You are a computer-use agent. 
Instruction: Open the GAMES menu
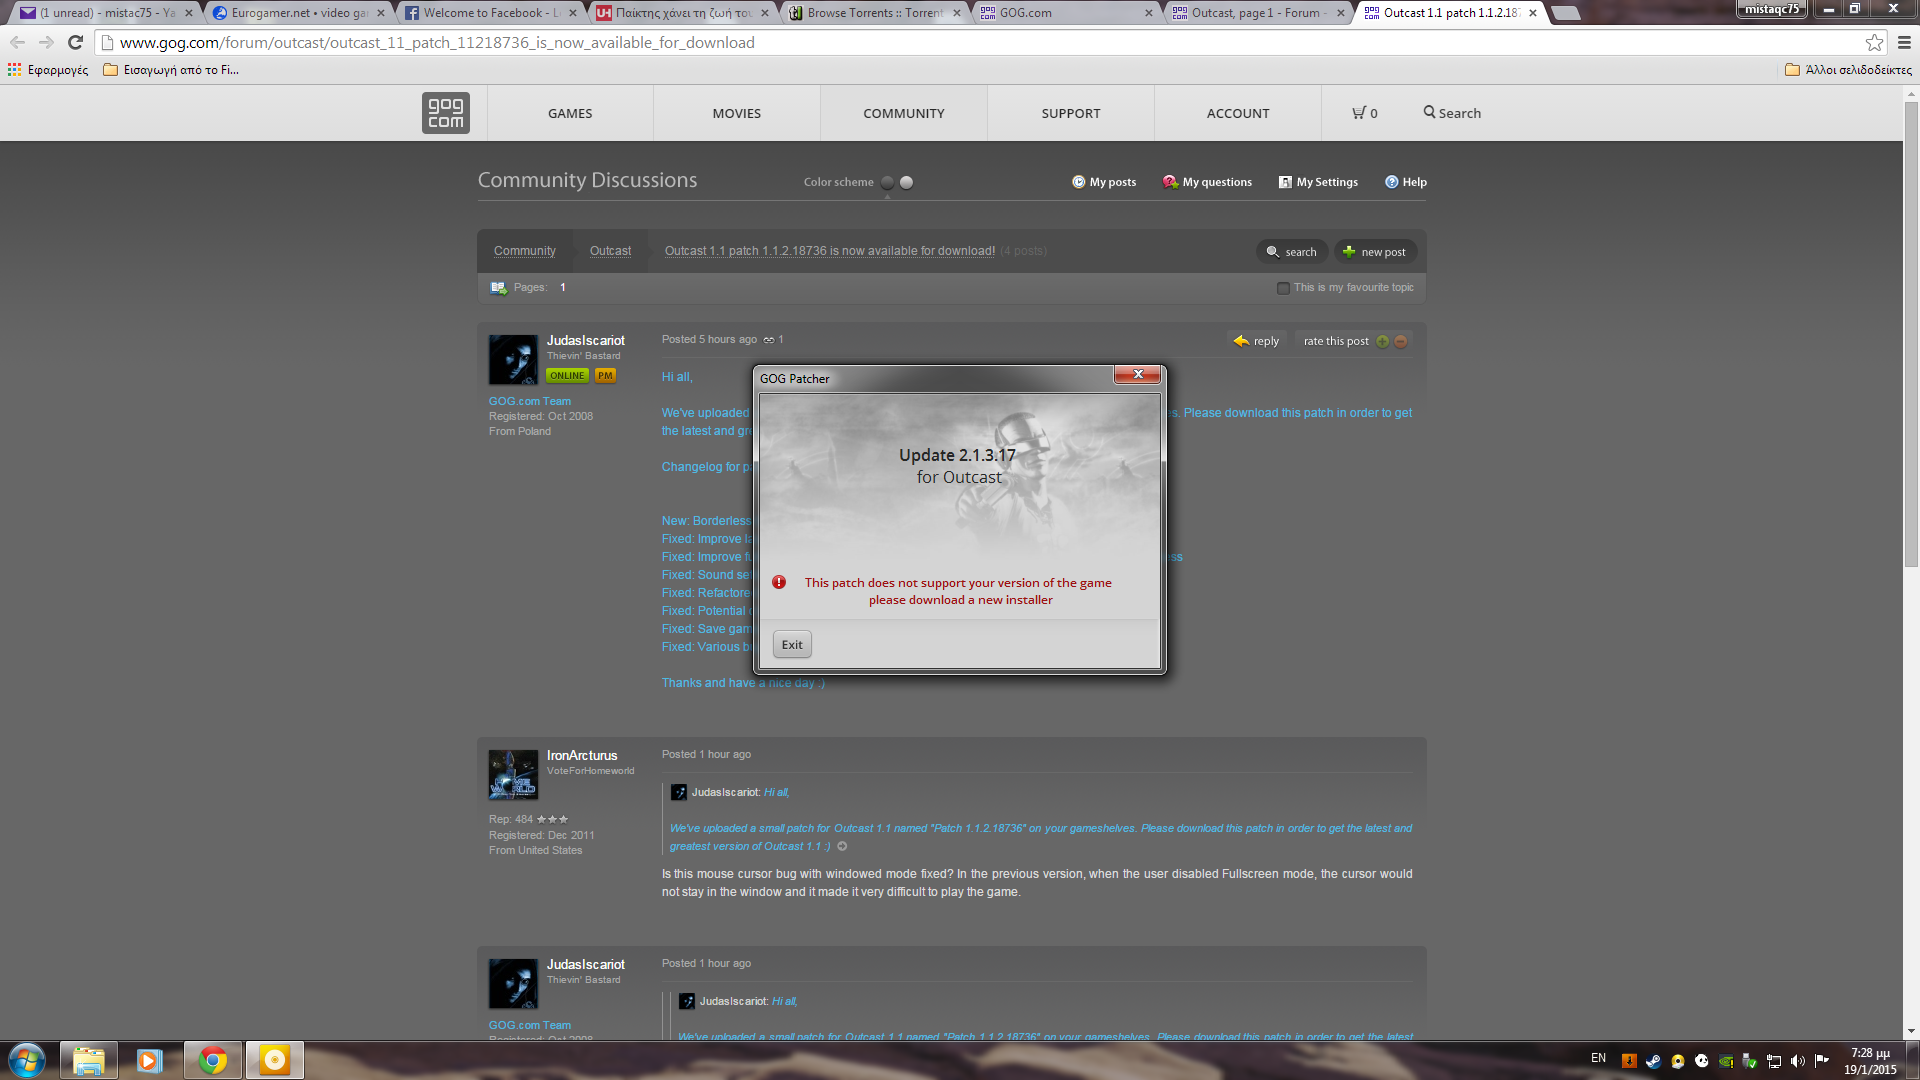coord(570,113)
